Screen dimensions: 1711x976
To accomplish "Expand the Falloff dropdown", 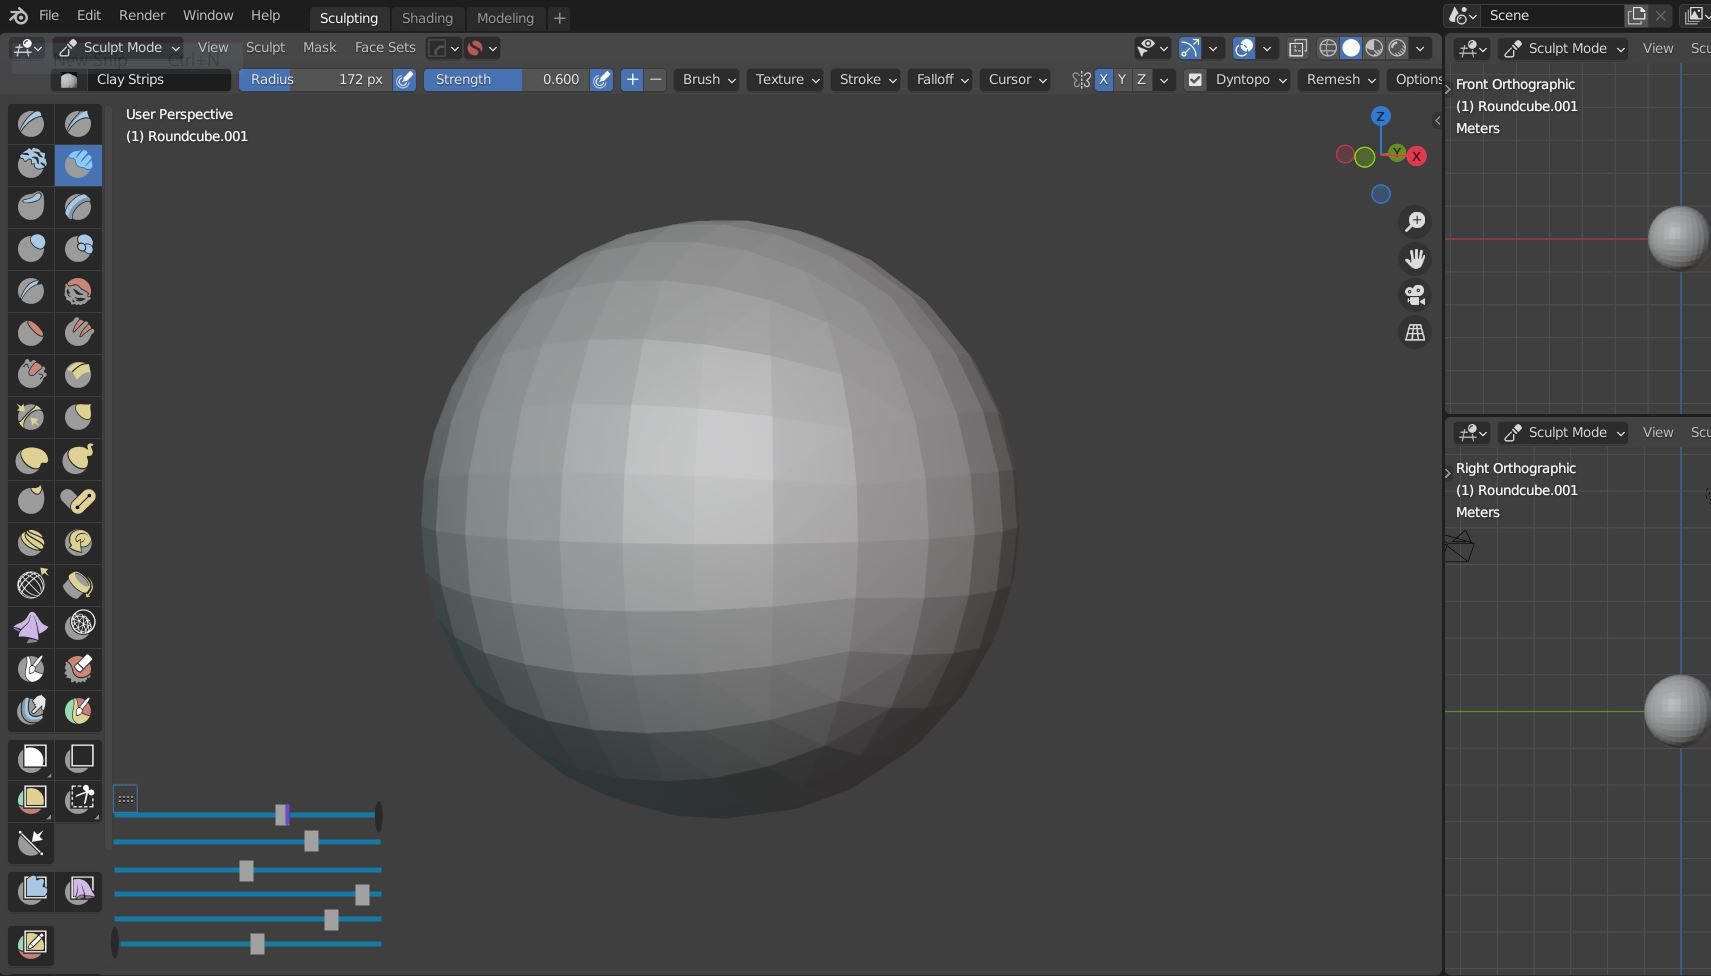I will [942, 79].
